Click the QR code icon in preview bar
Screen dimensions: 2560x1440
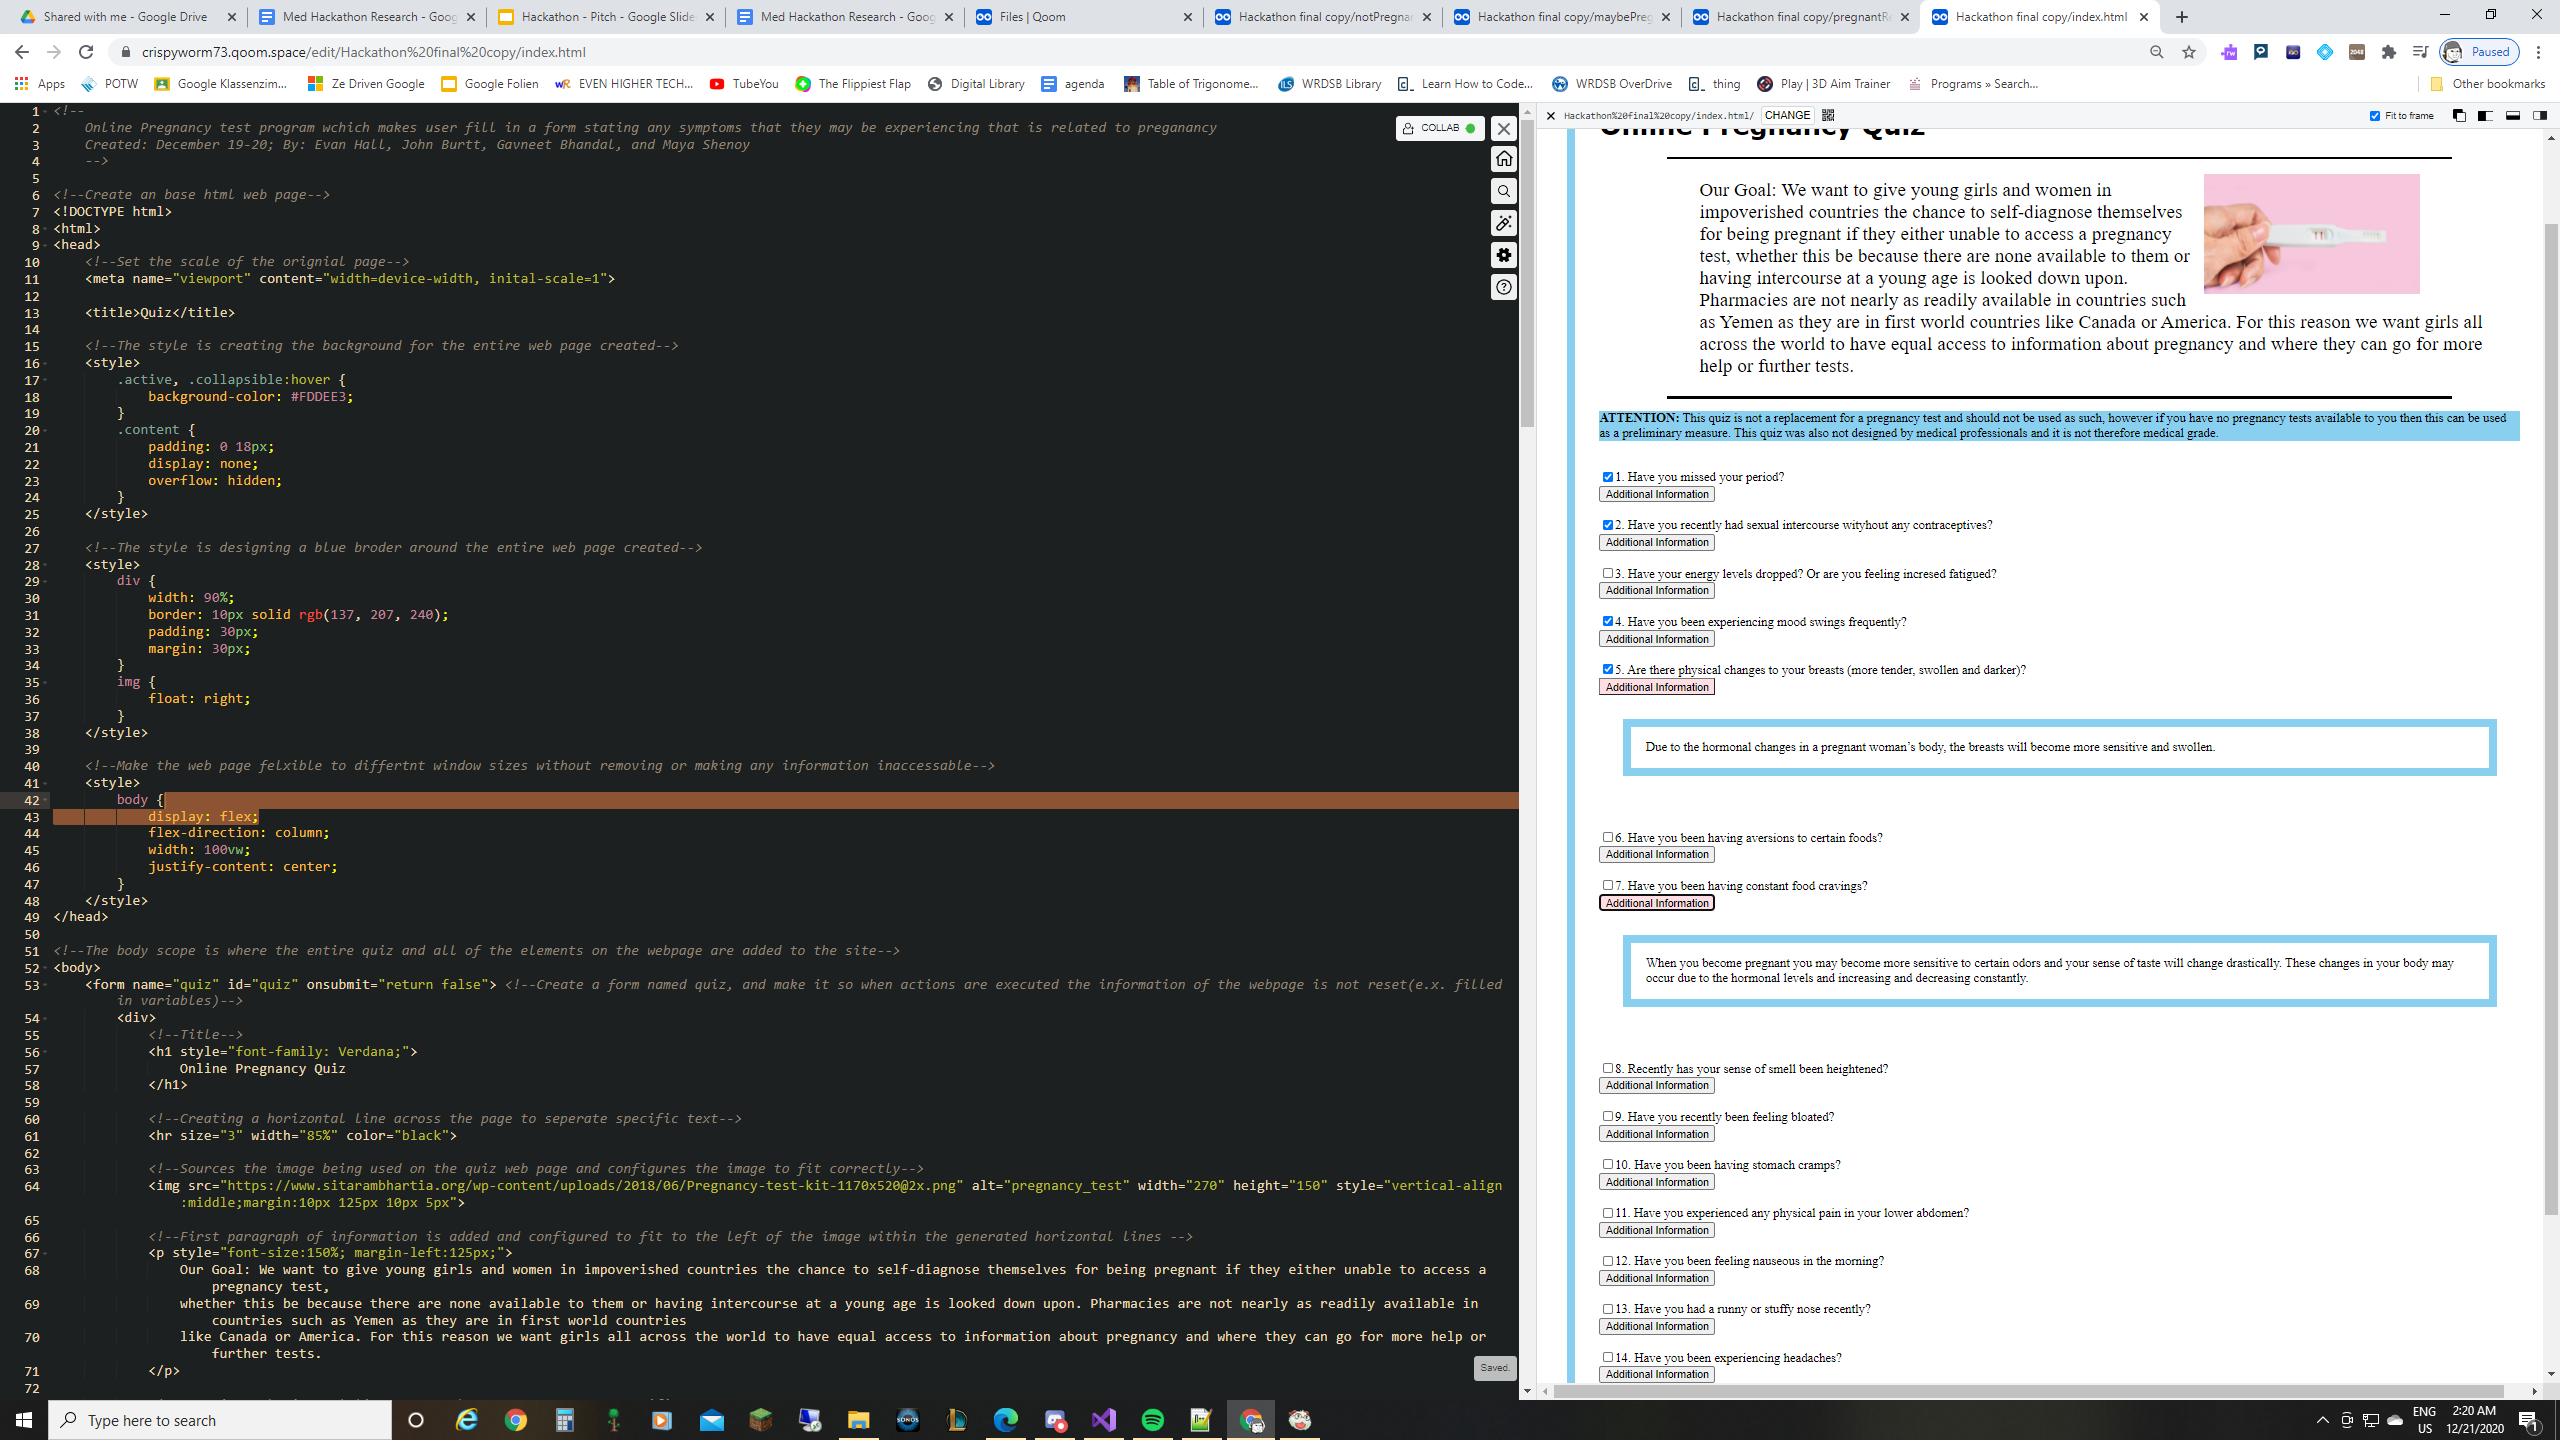(1828, 115)
